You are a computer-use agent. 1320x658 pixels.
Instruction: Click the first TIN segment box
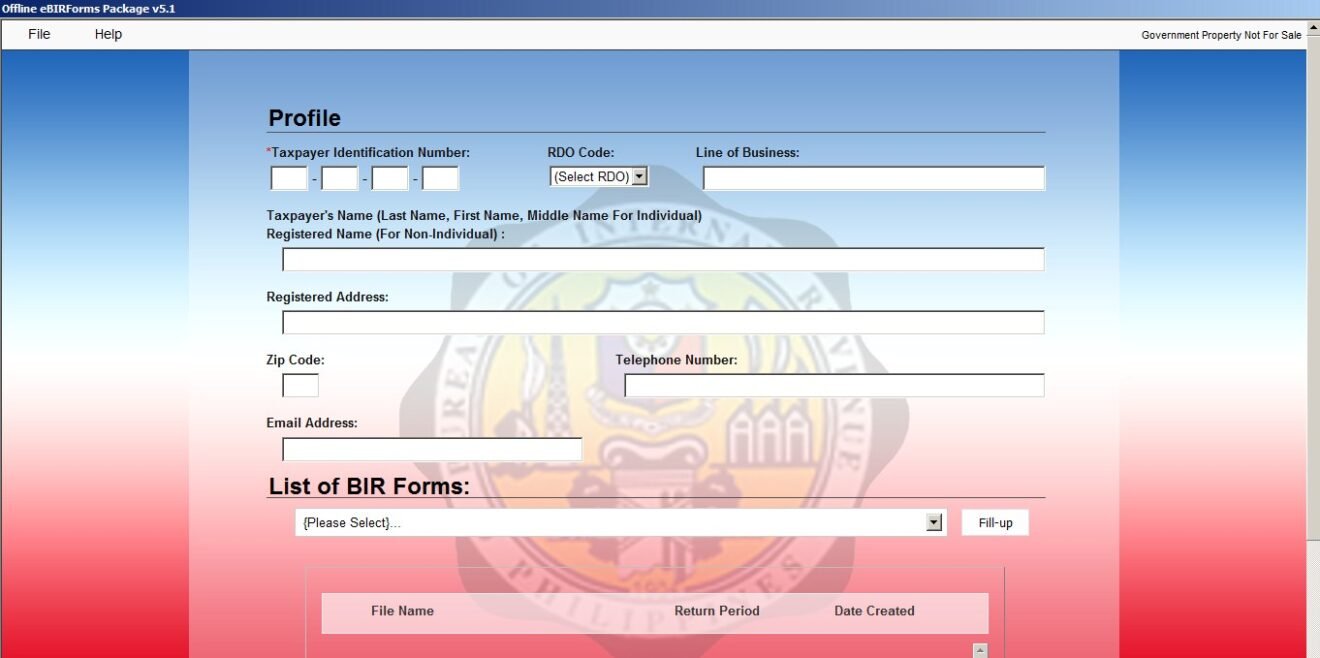pos(289,179)
